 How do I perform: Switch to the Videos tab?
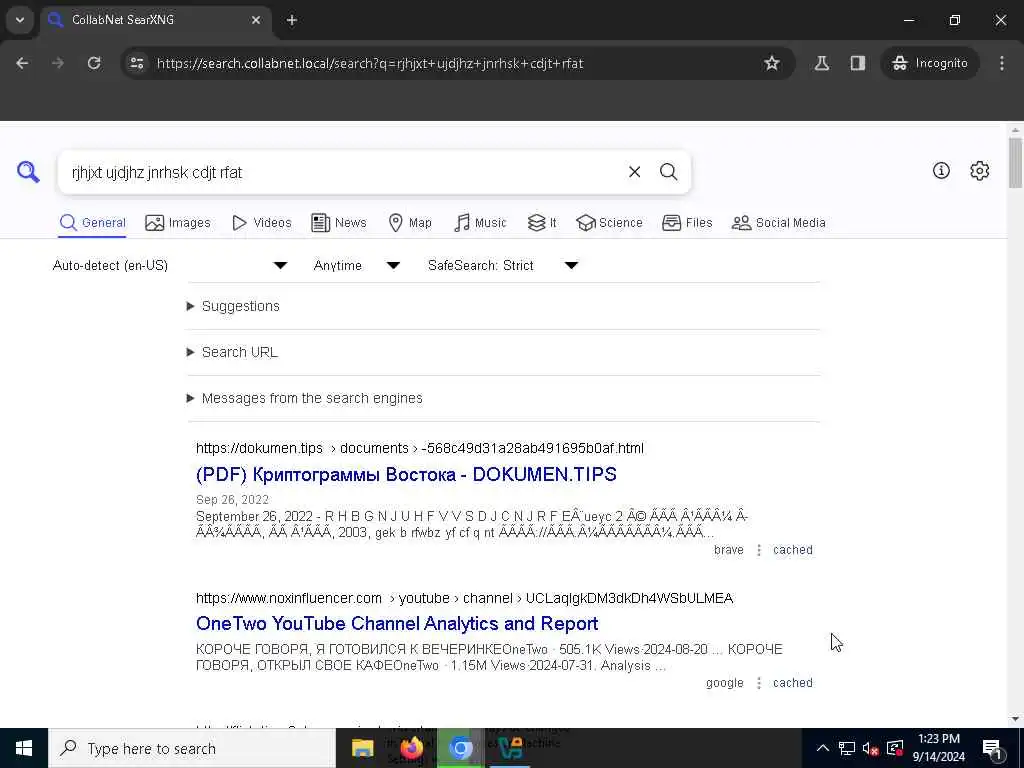(x=261, y=223)
